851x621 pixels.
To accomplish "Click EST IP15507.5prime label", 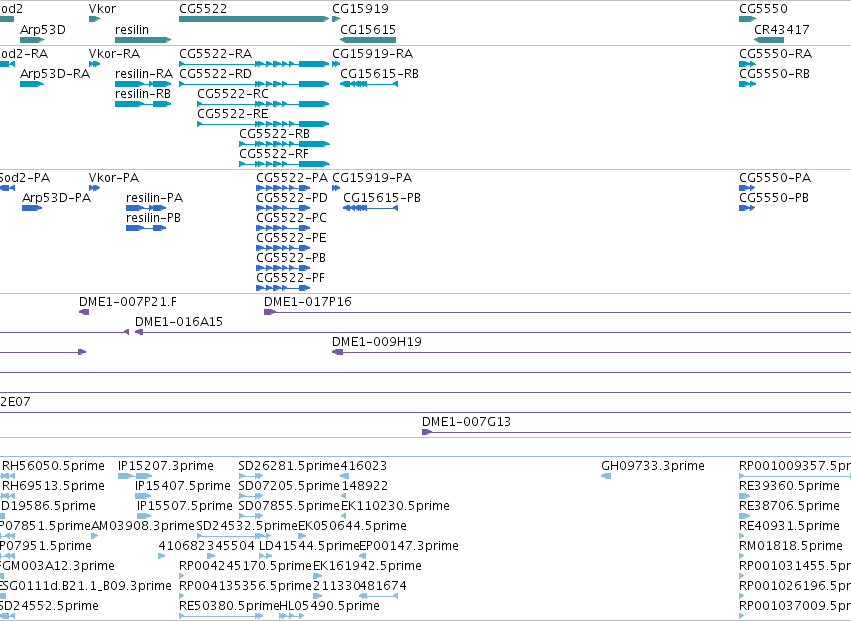I will point(185,505).
